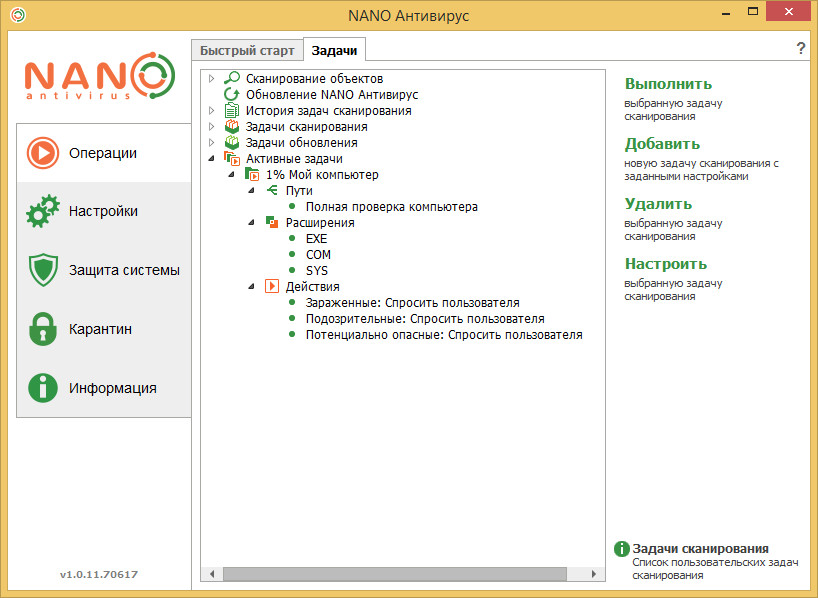Select the Активные задачи label
The image size is (818, 598).
coord(294,159)
